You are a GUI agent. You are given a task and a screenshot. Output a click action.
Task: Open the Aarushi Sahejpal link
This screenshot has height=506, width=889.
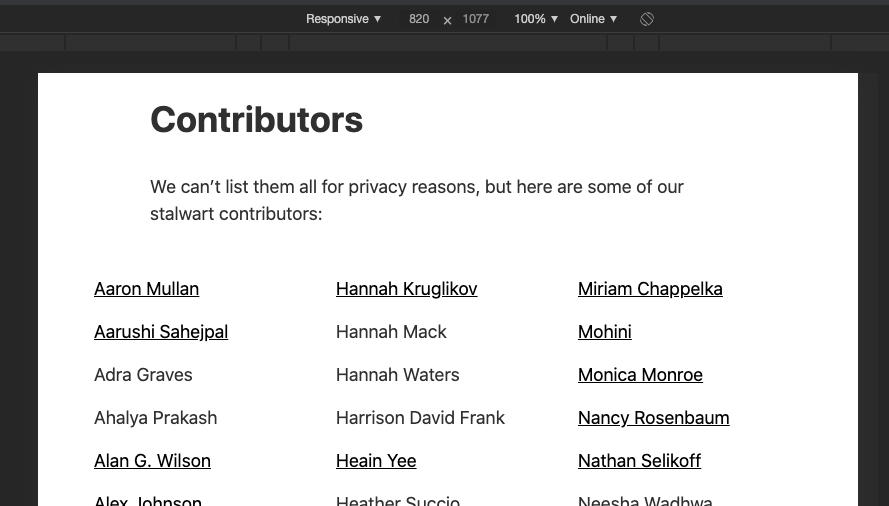[161, 332]
